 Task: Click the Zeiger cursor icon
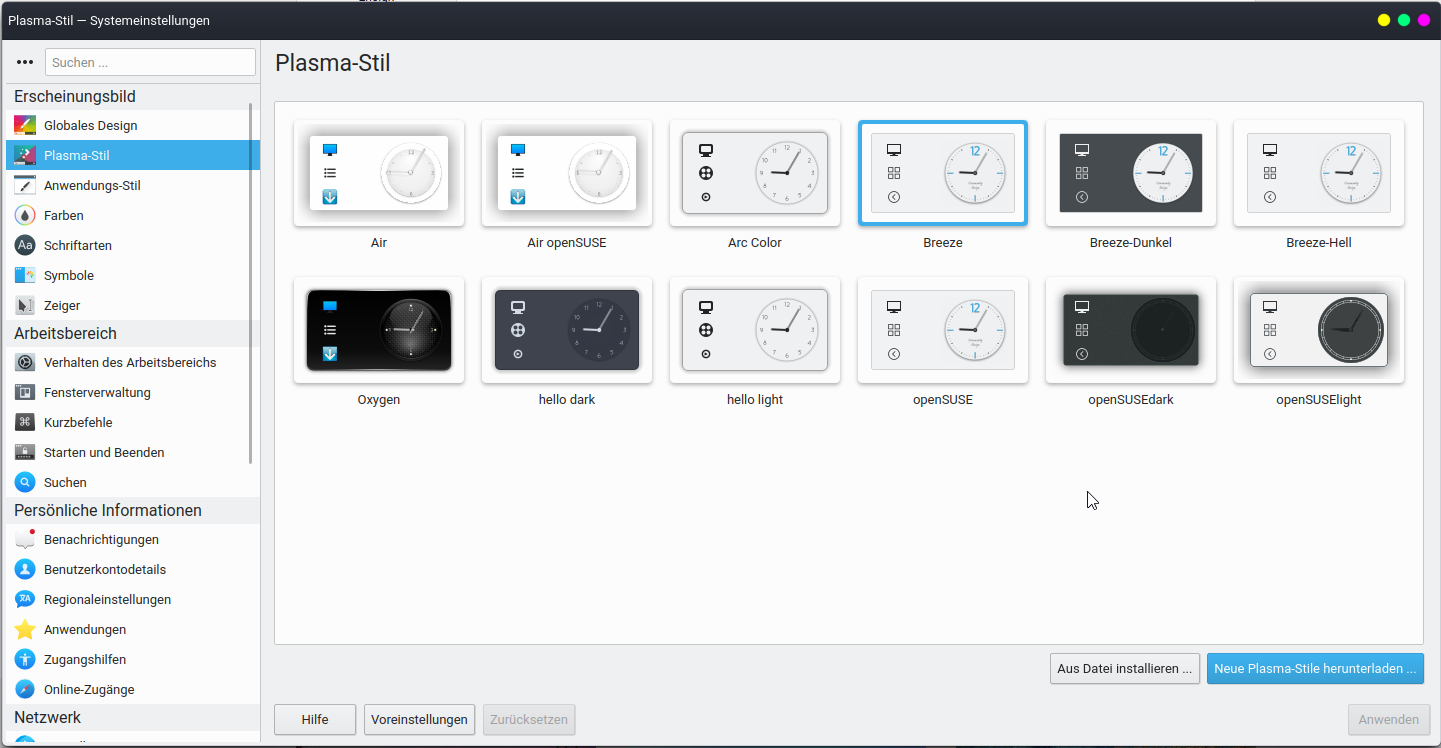coord(25,305)
